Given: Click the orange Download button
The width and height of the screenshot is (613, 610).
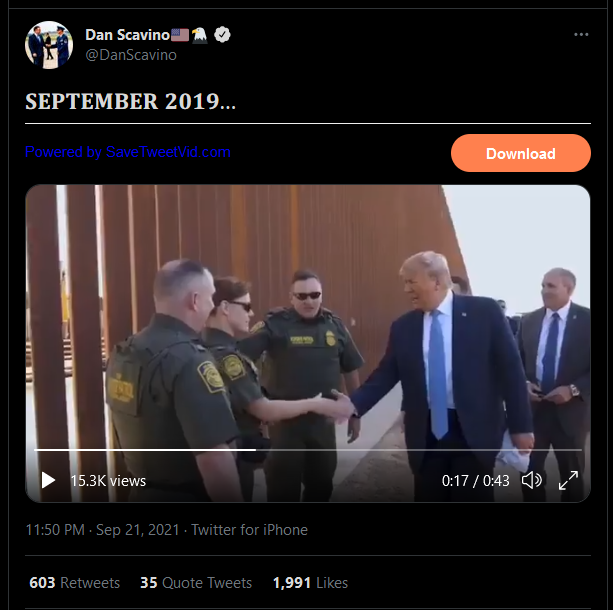Looking at the screenshot, I should tap(521, 153).
